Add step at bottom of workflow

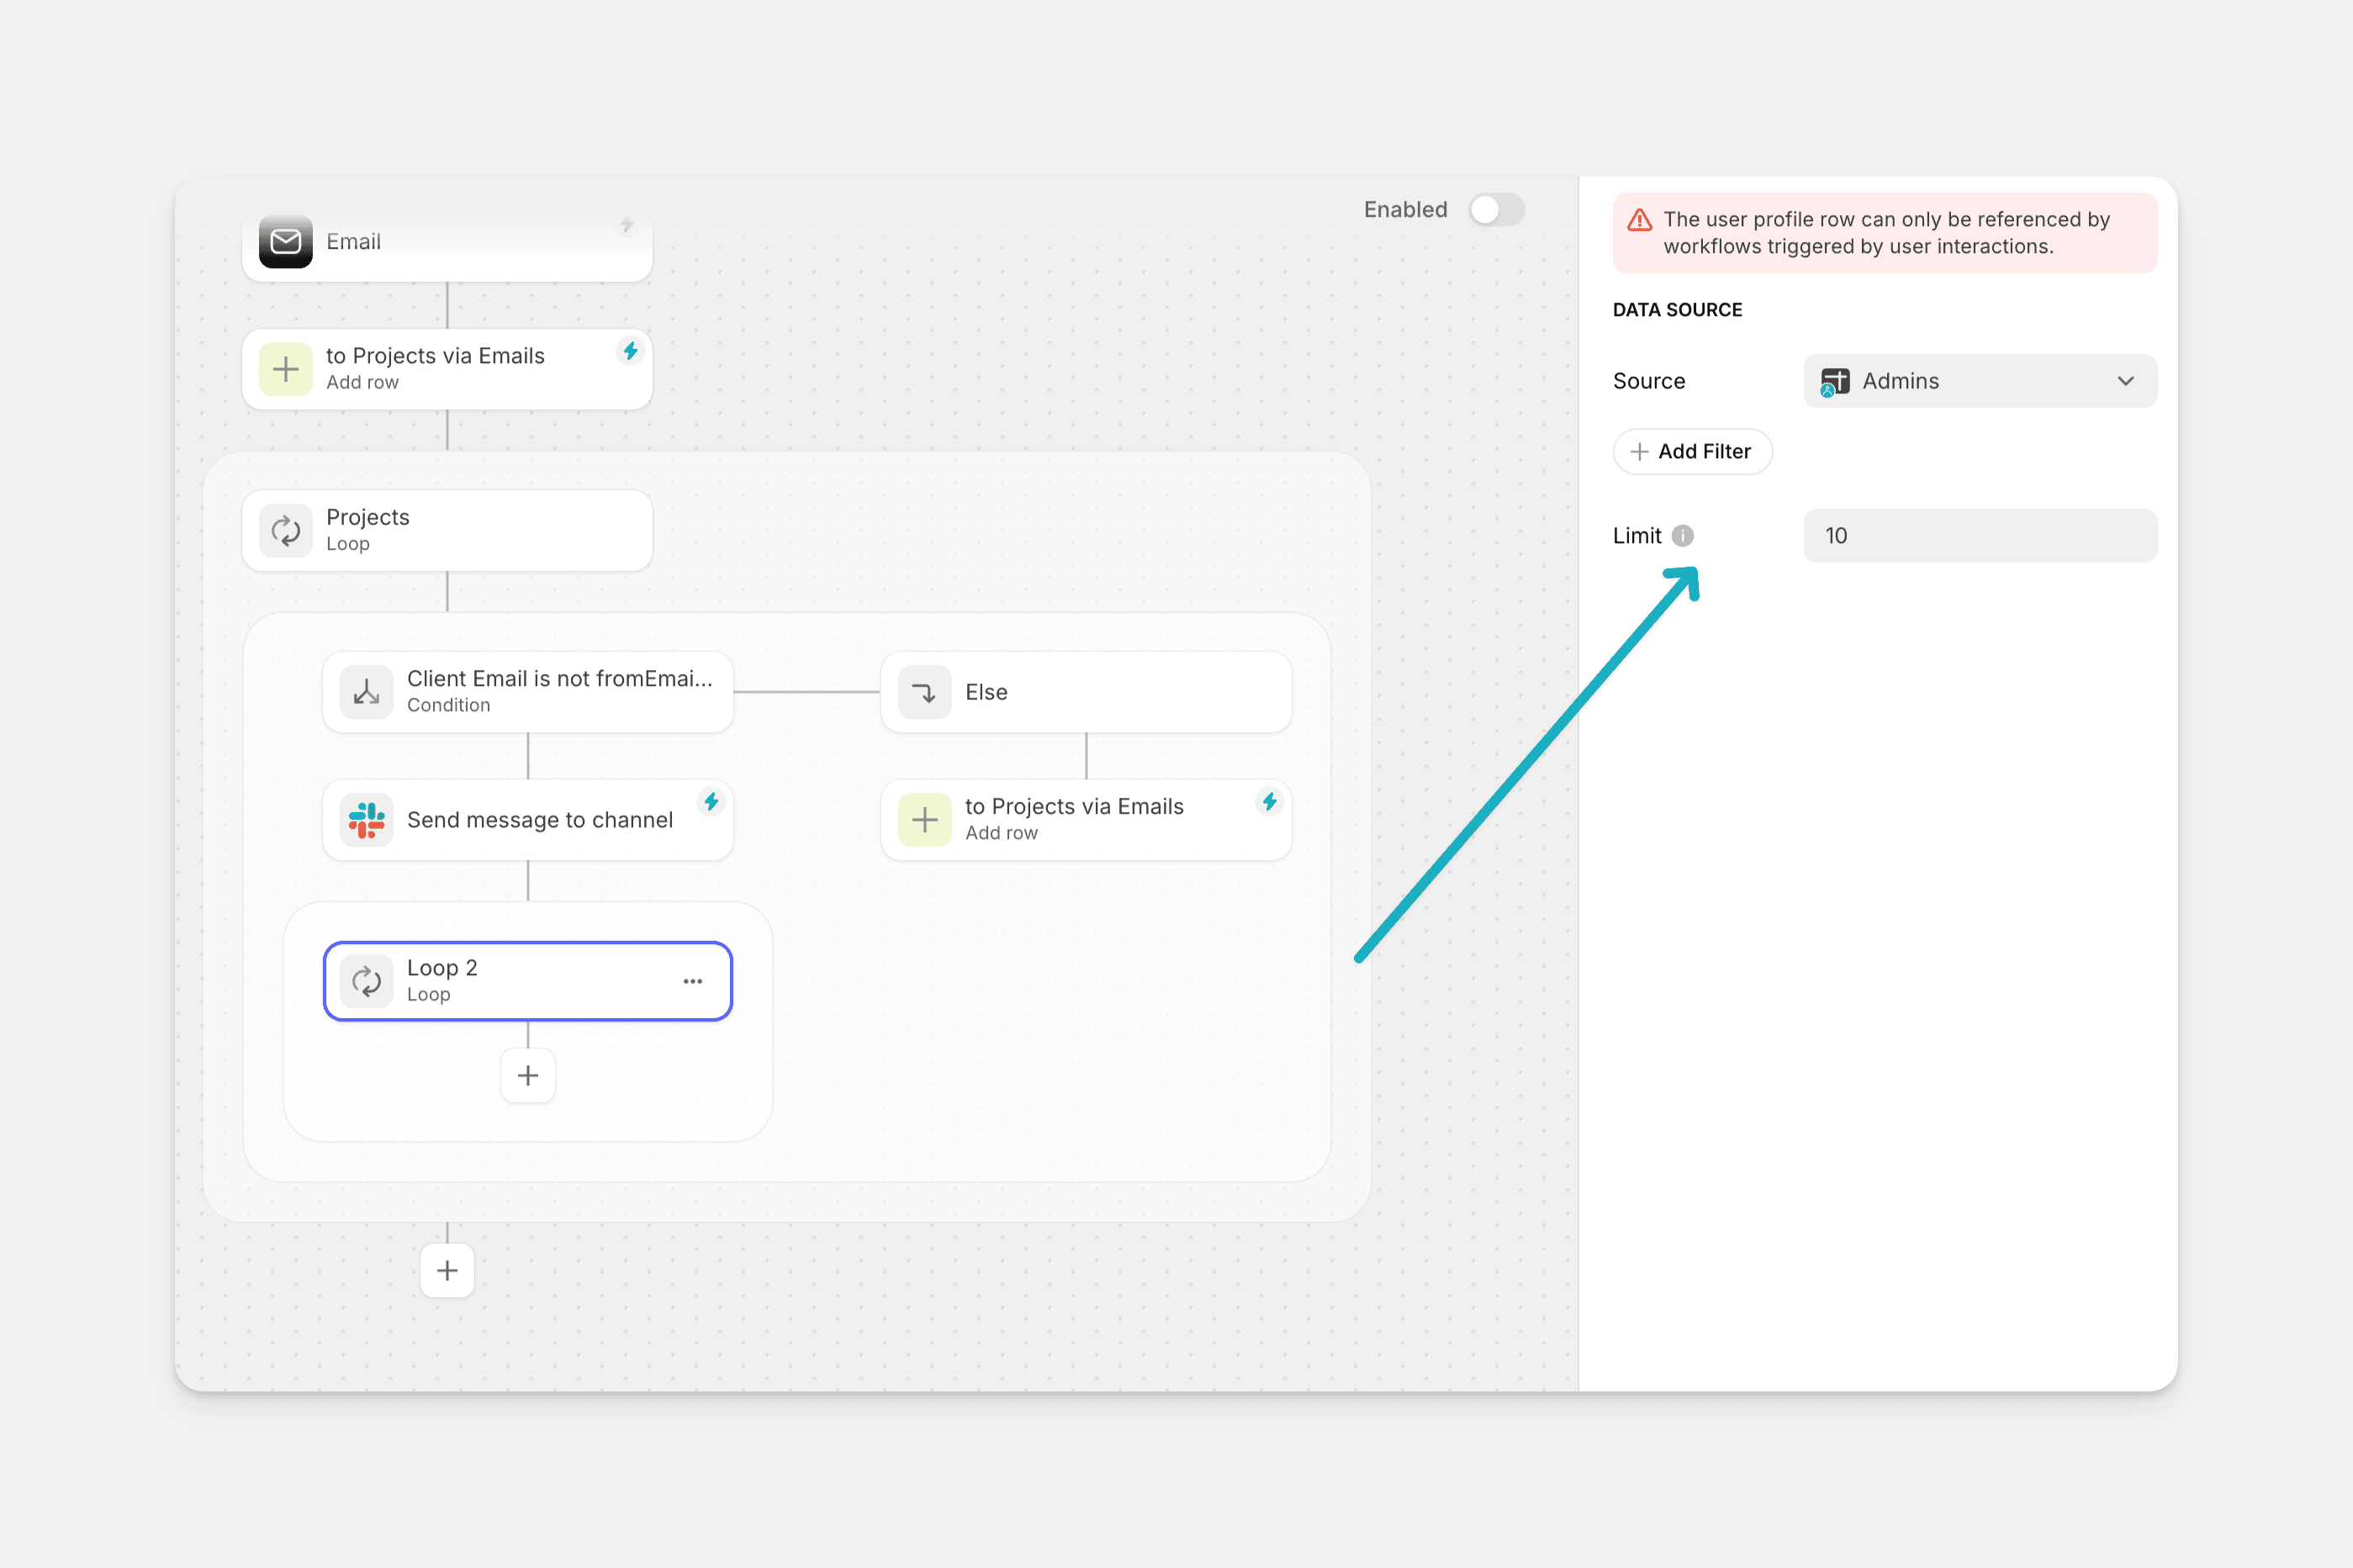447,1271
